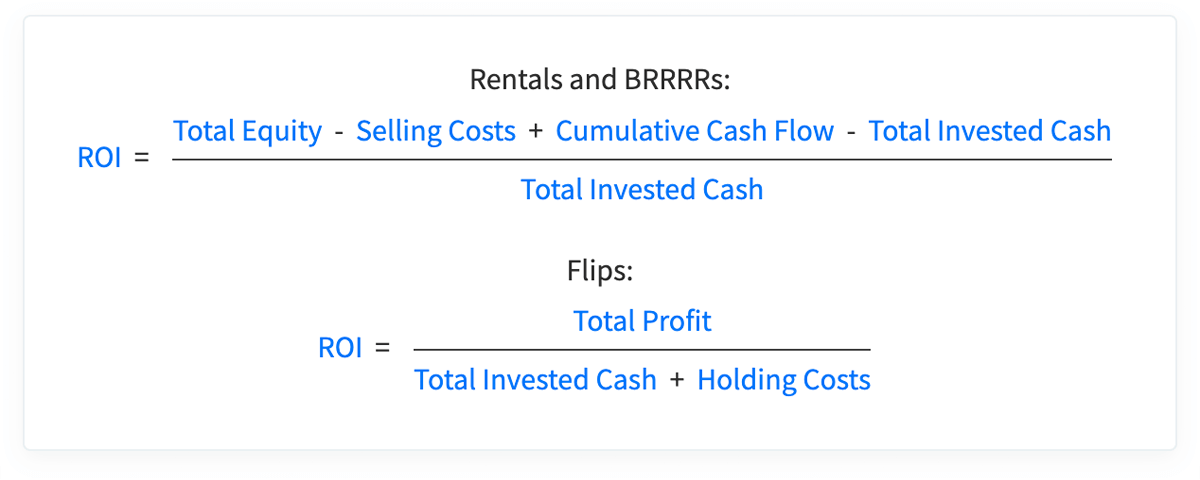The width and height of the screenshot is (1200, 480).
Task: Click the ROI link in the Flips formula
Action: pyautogui.click(x=340, y=348)
